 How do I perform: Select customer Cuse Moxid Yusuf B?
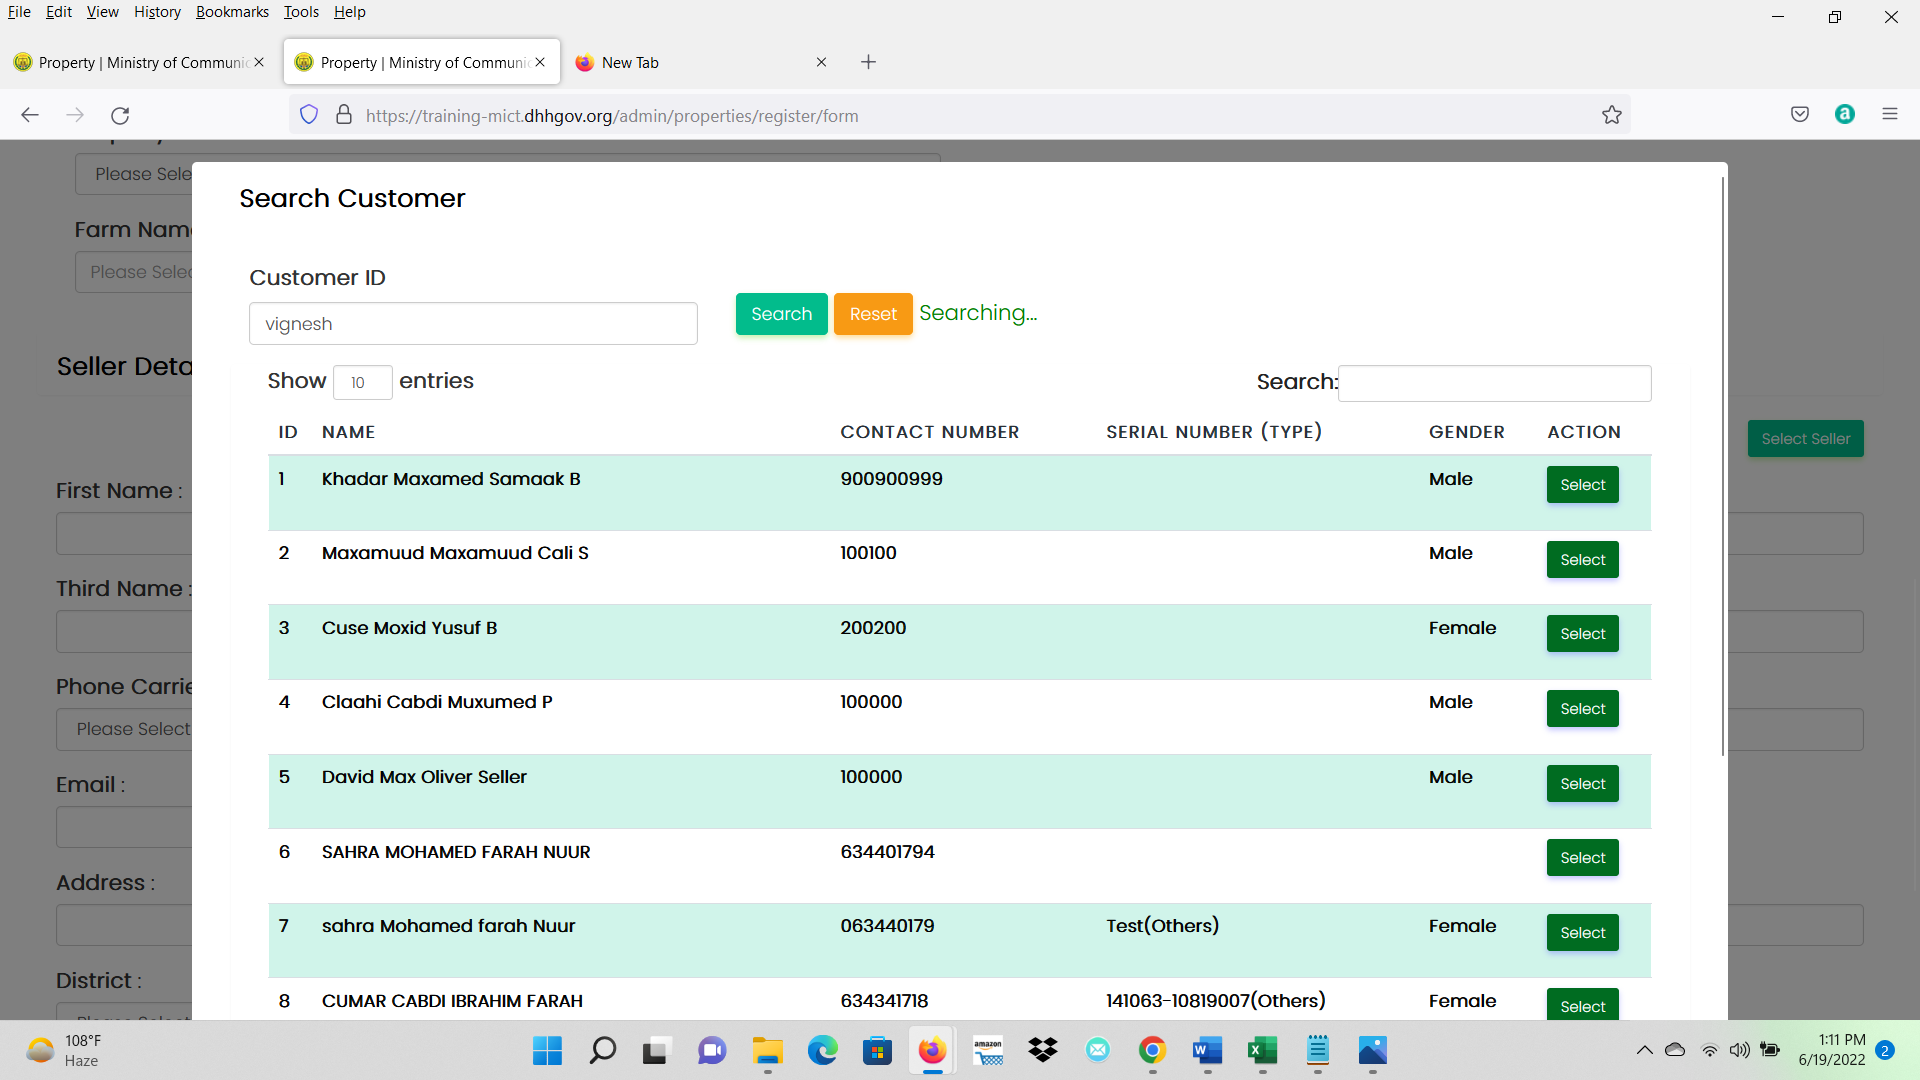[1582, 634]
